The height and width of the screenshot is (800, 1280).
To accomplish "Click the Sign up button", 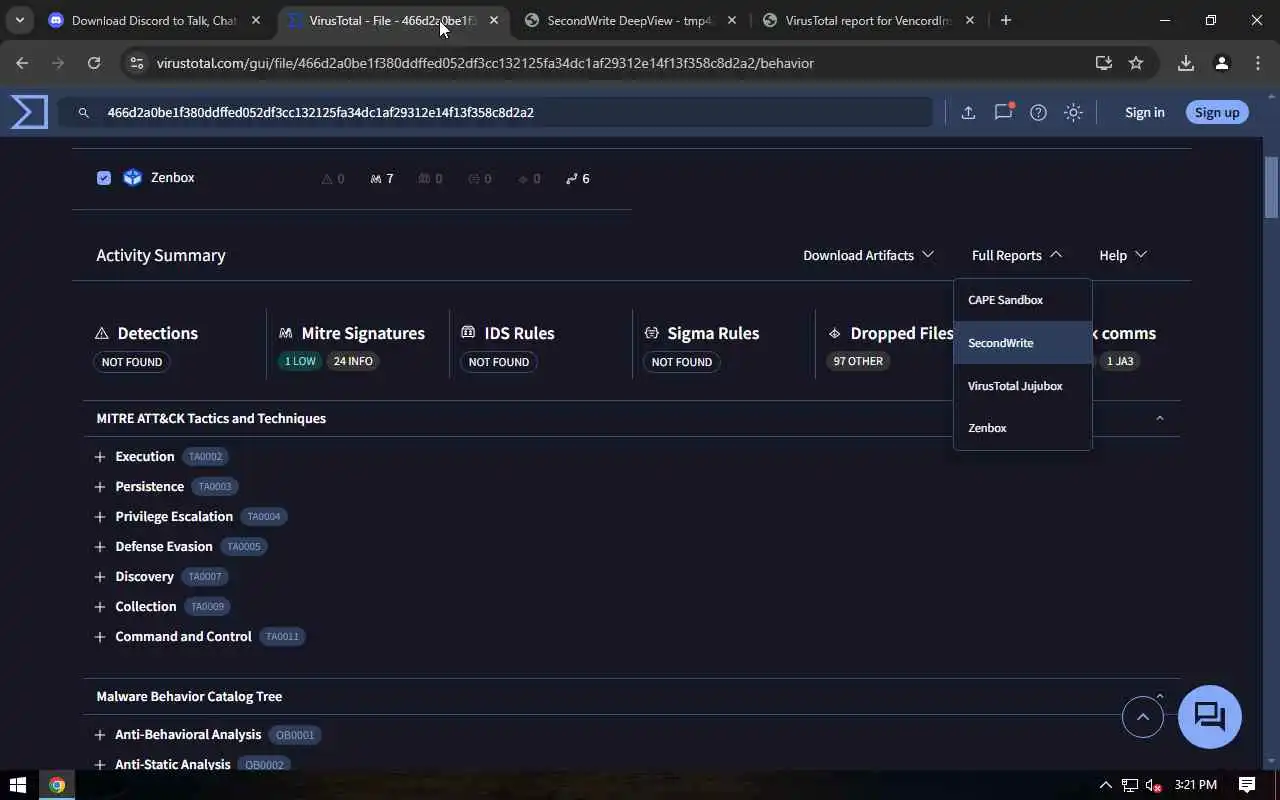I will pyautogui.click(x=1217, y=112).
